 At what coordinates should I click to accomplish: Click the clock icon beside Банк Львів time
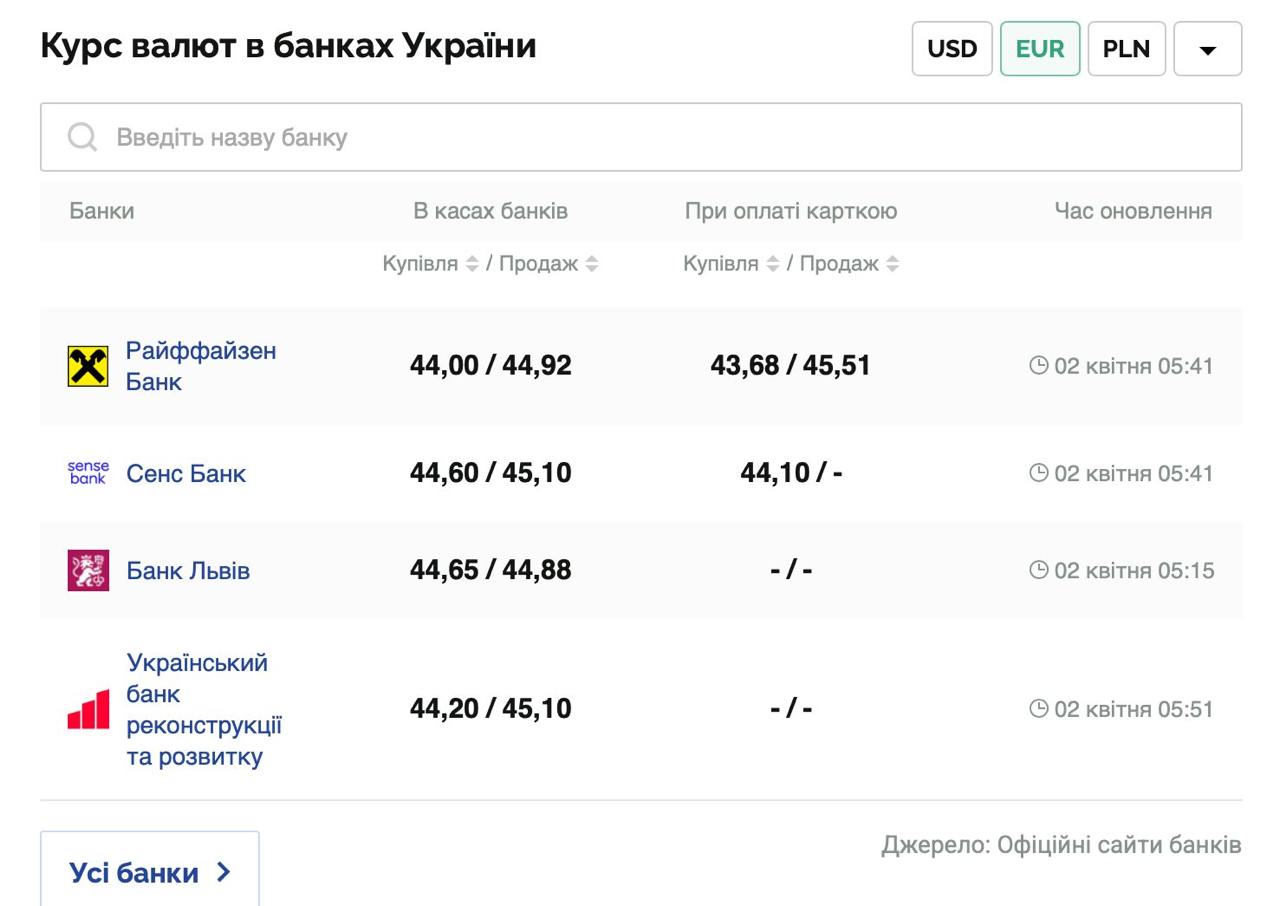point(1040,570)
